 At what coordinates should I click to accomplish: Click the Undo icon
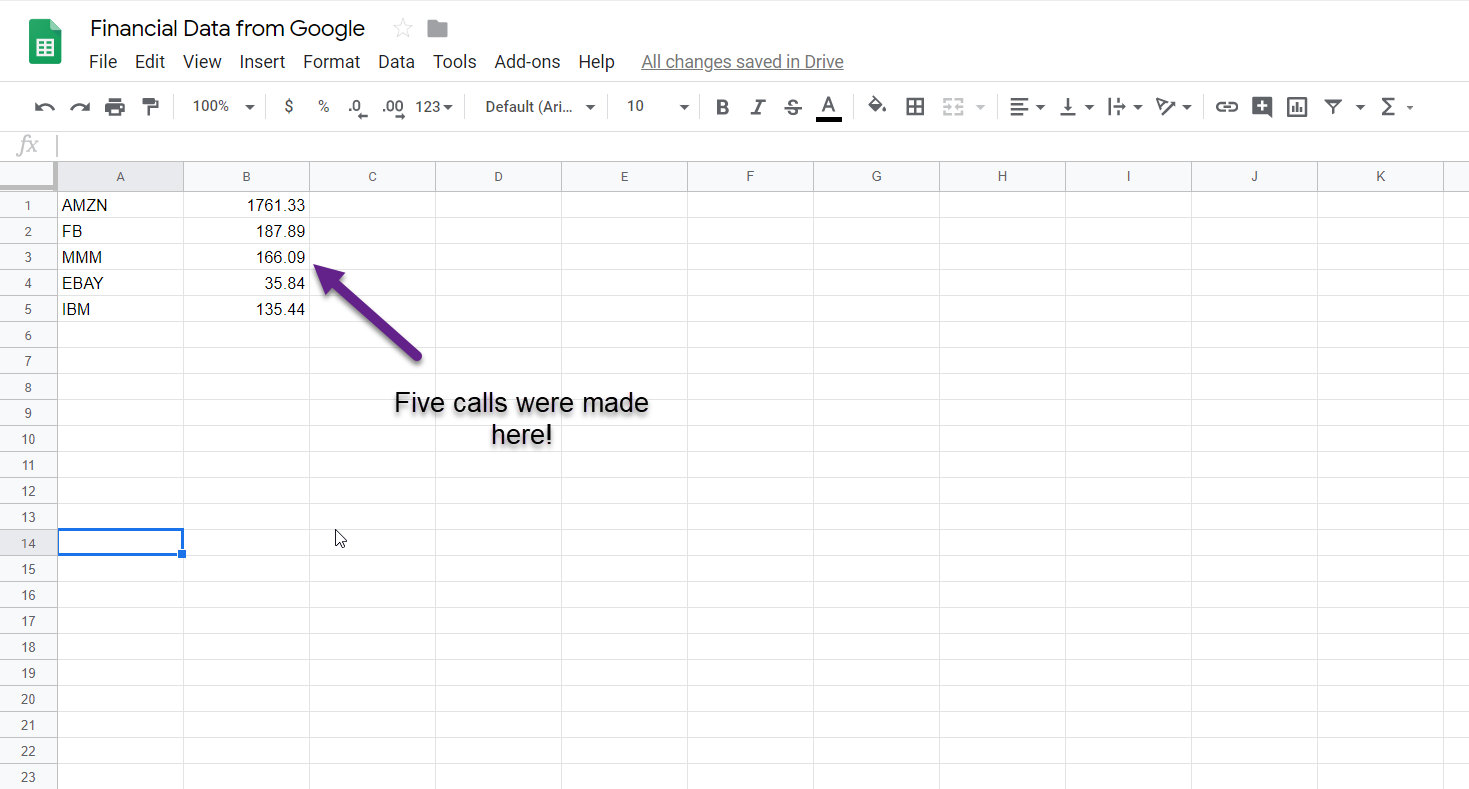(x=44, y=107)
